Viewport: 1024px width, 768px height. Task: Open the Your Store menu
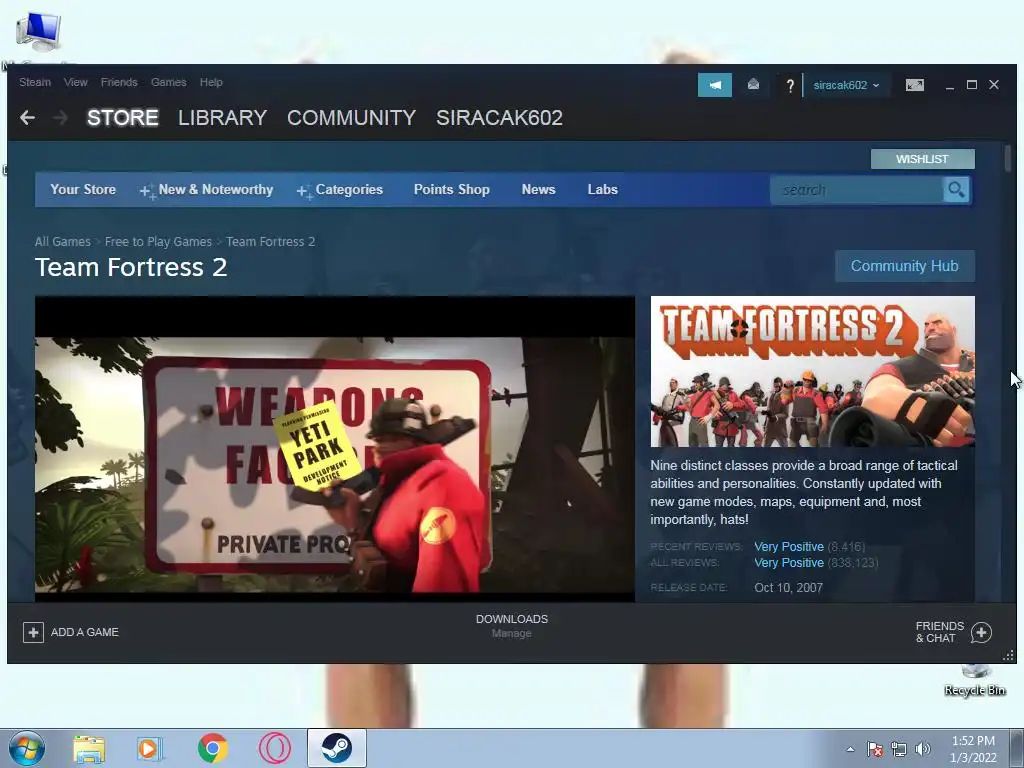83,189
